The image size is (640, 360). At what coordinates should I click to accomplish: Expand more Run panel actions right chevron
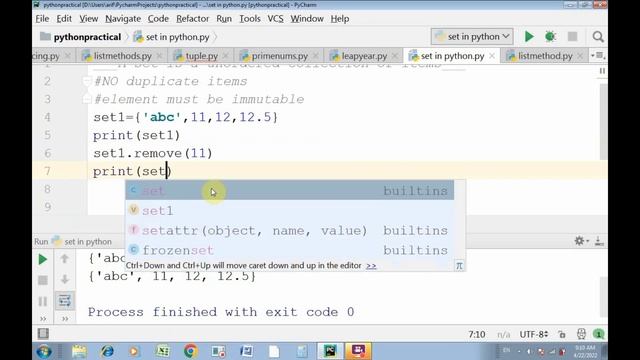coord(65,319)
